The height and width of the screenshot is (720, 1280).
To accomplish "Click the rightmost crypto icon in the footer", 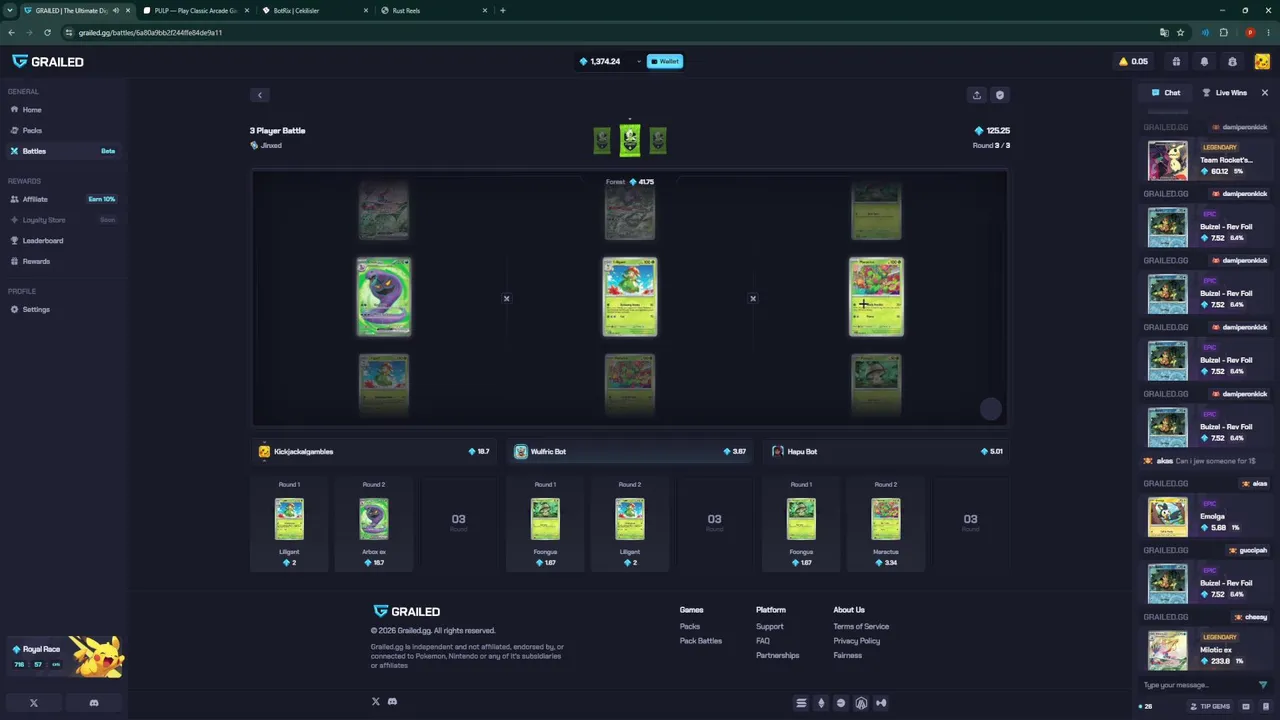I will (881, 703).
